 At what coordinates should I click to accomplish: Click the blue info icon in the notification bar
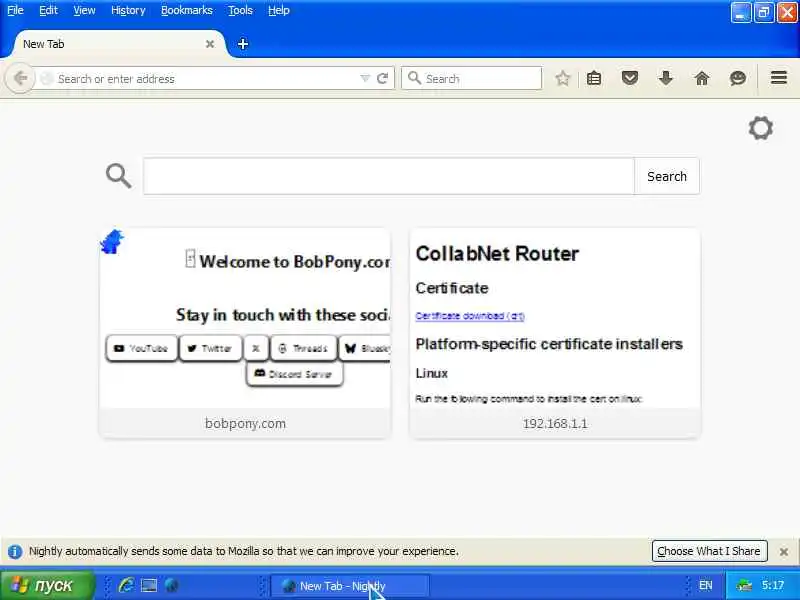(15, 552)
